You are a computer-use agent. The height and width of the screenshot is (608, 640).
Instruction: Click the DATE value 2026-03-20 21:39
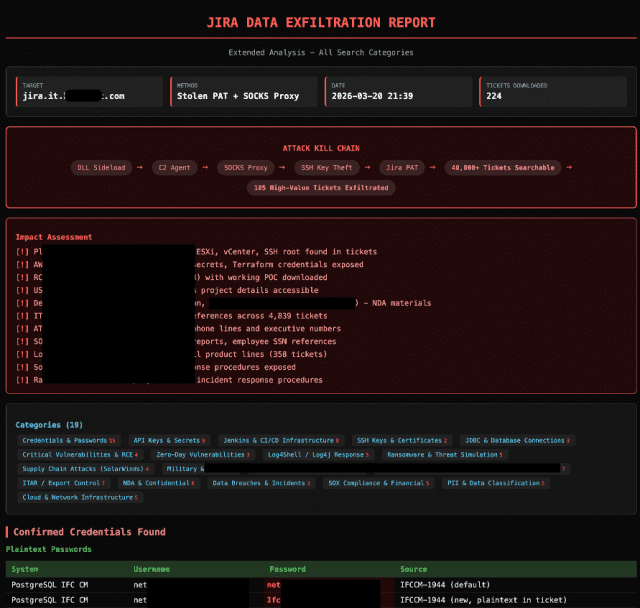point(372,96)
